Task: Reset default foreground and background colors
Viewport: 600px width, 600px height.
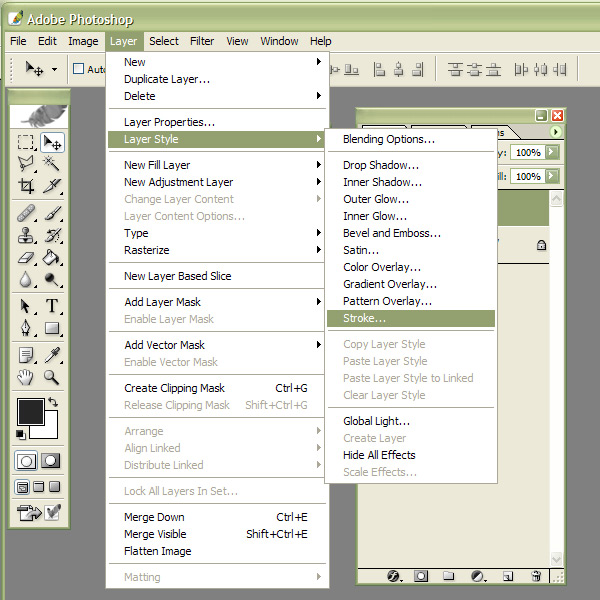Action: tap(21, 435)
